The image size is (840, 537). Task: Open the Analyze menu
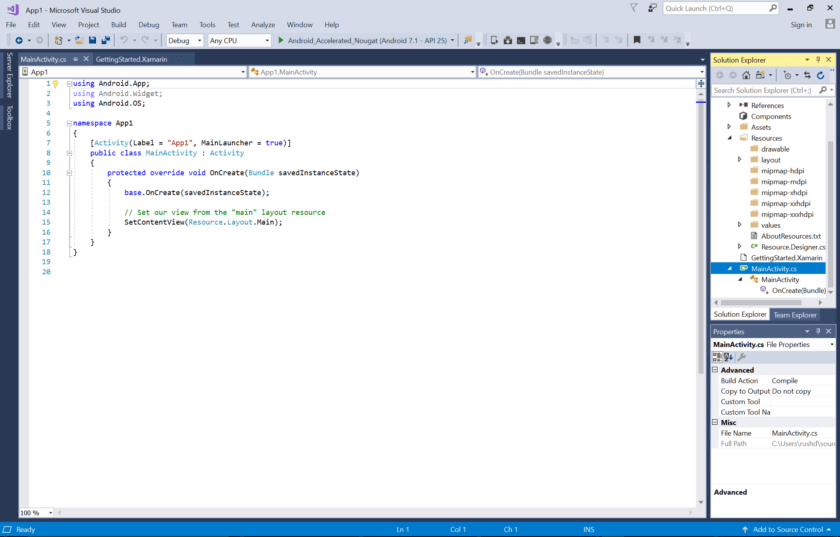click(262, 25)
